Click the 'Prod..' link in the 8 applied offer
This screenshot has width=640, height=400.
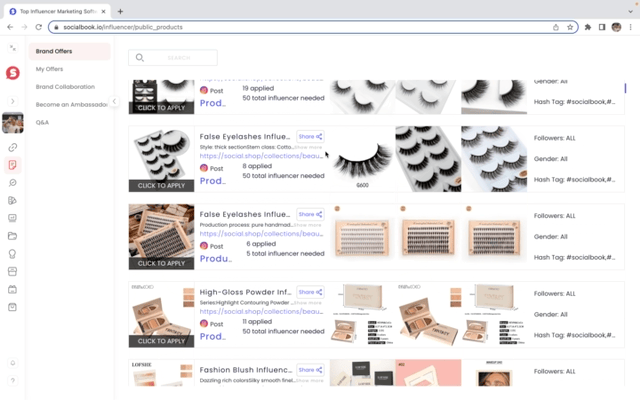click(213, 181)
